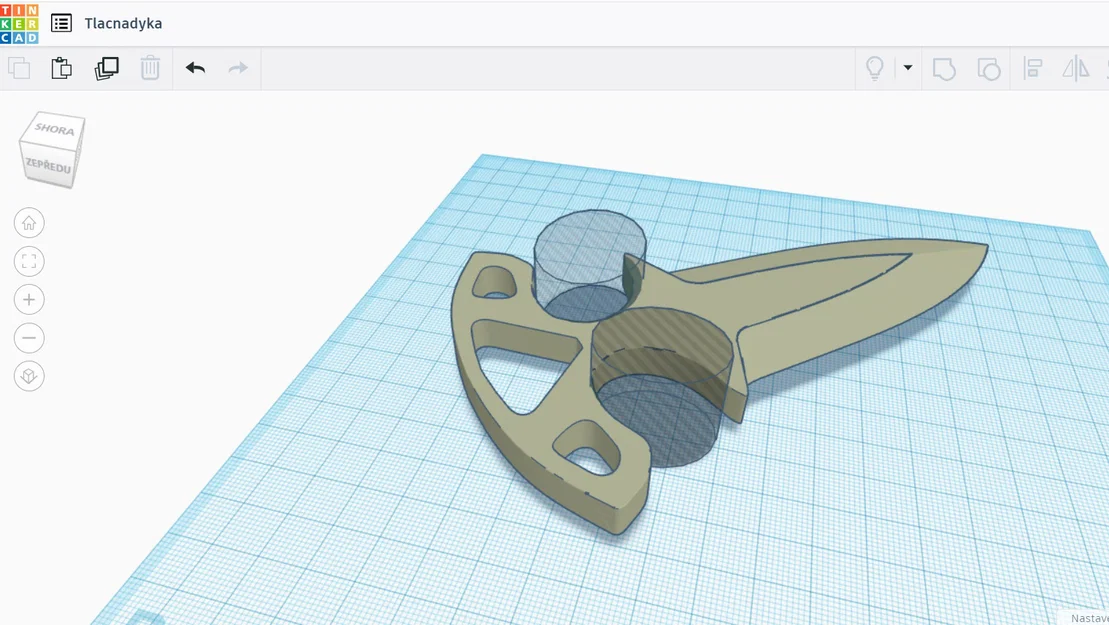This screenshot has height=625, width=1109.
Task: Zoom out on the workplane
Action: [x=29, y=337]
